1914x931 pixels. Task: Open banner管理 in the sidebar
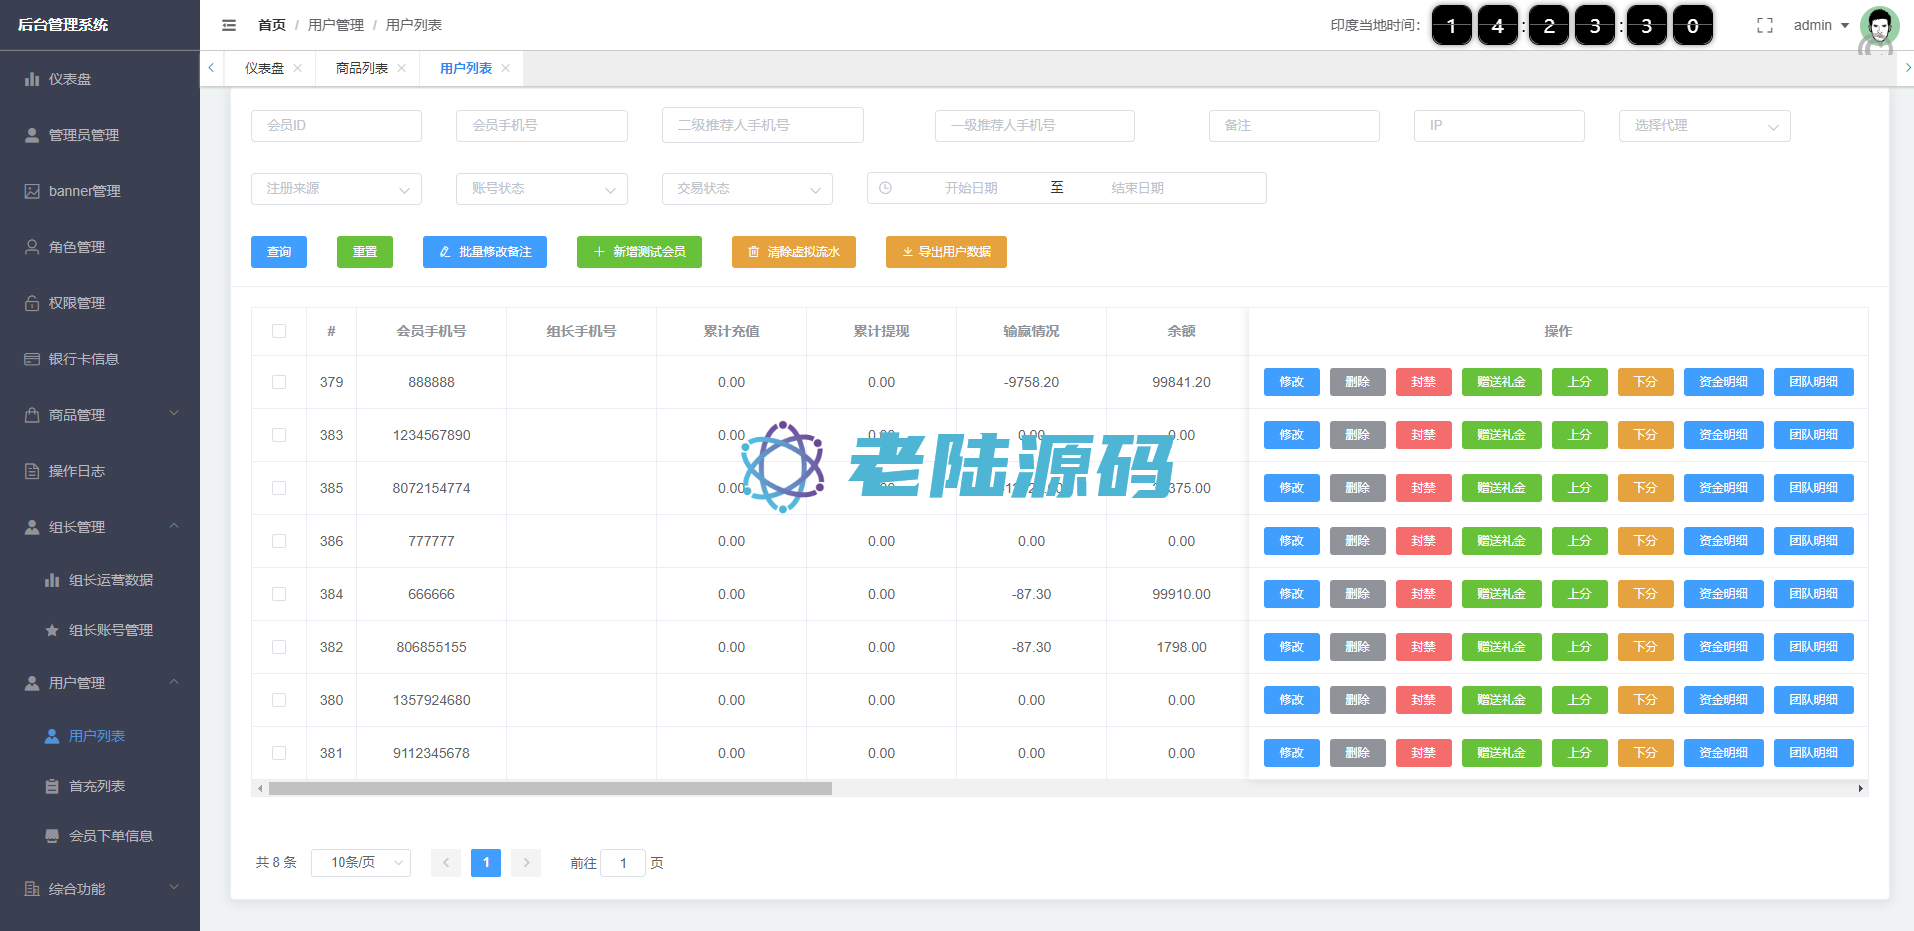click(84, 191)
